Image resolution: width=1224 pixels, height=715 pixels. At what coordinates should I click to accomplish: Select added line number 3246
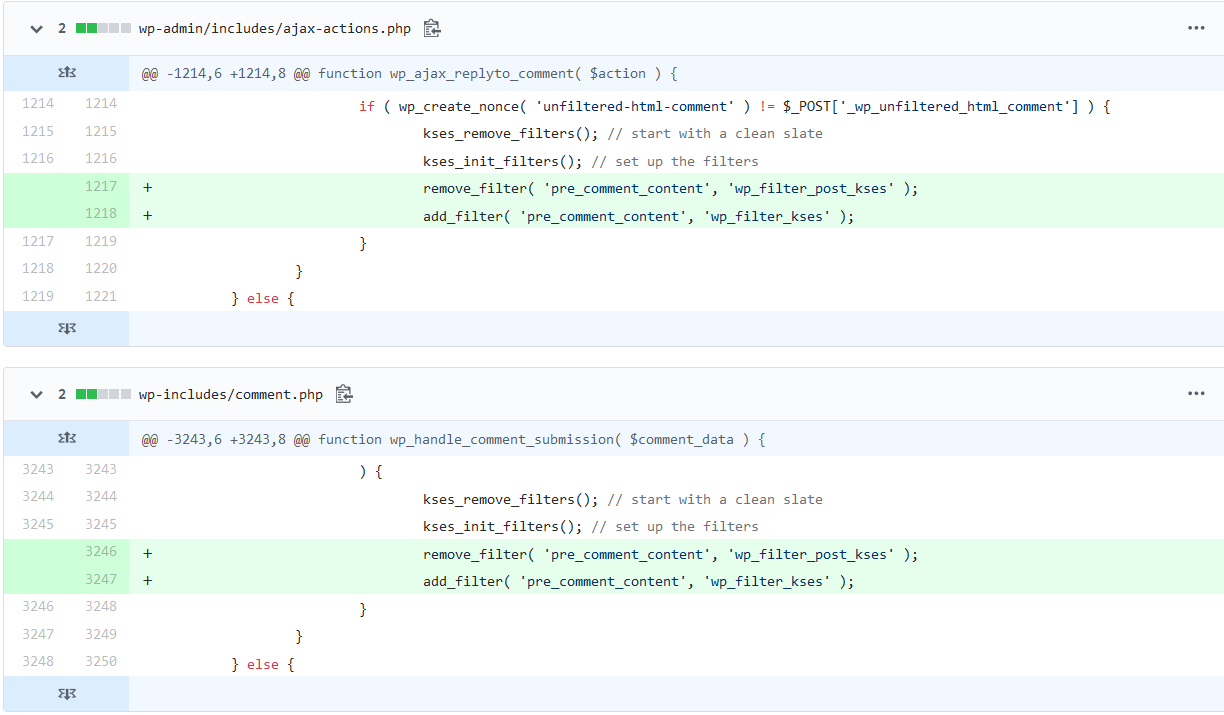click(100, 552)
